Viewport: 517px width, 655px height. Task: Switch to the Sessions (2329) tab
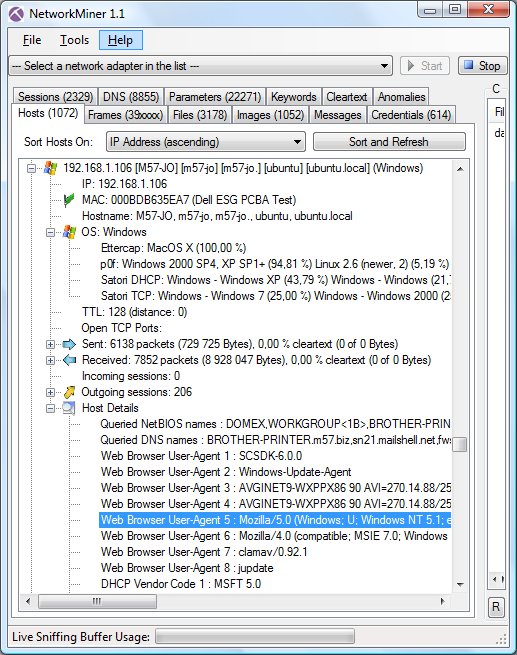point(55,97)
